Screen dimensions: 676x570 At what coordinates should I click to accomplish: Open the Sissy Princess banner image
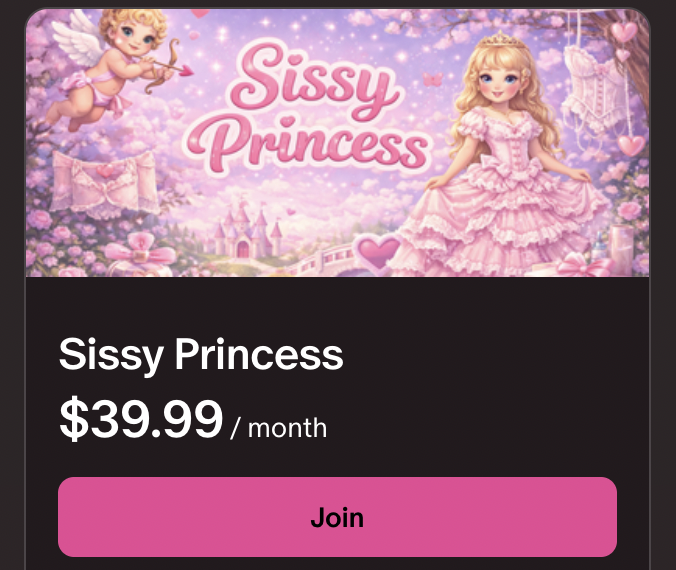pyautogui.click(x=337, y=143)
